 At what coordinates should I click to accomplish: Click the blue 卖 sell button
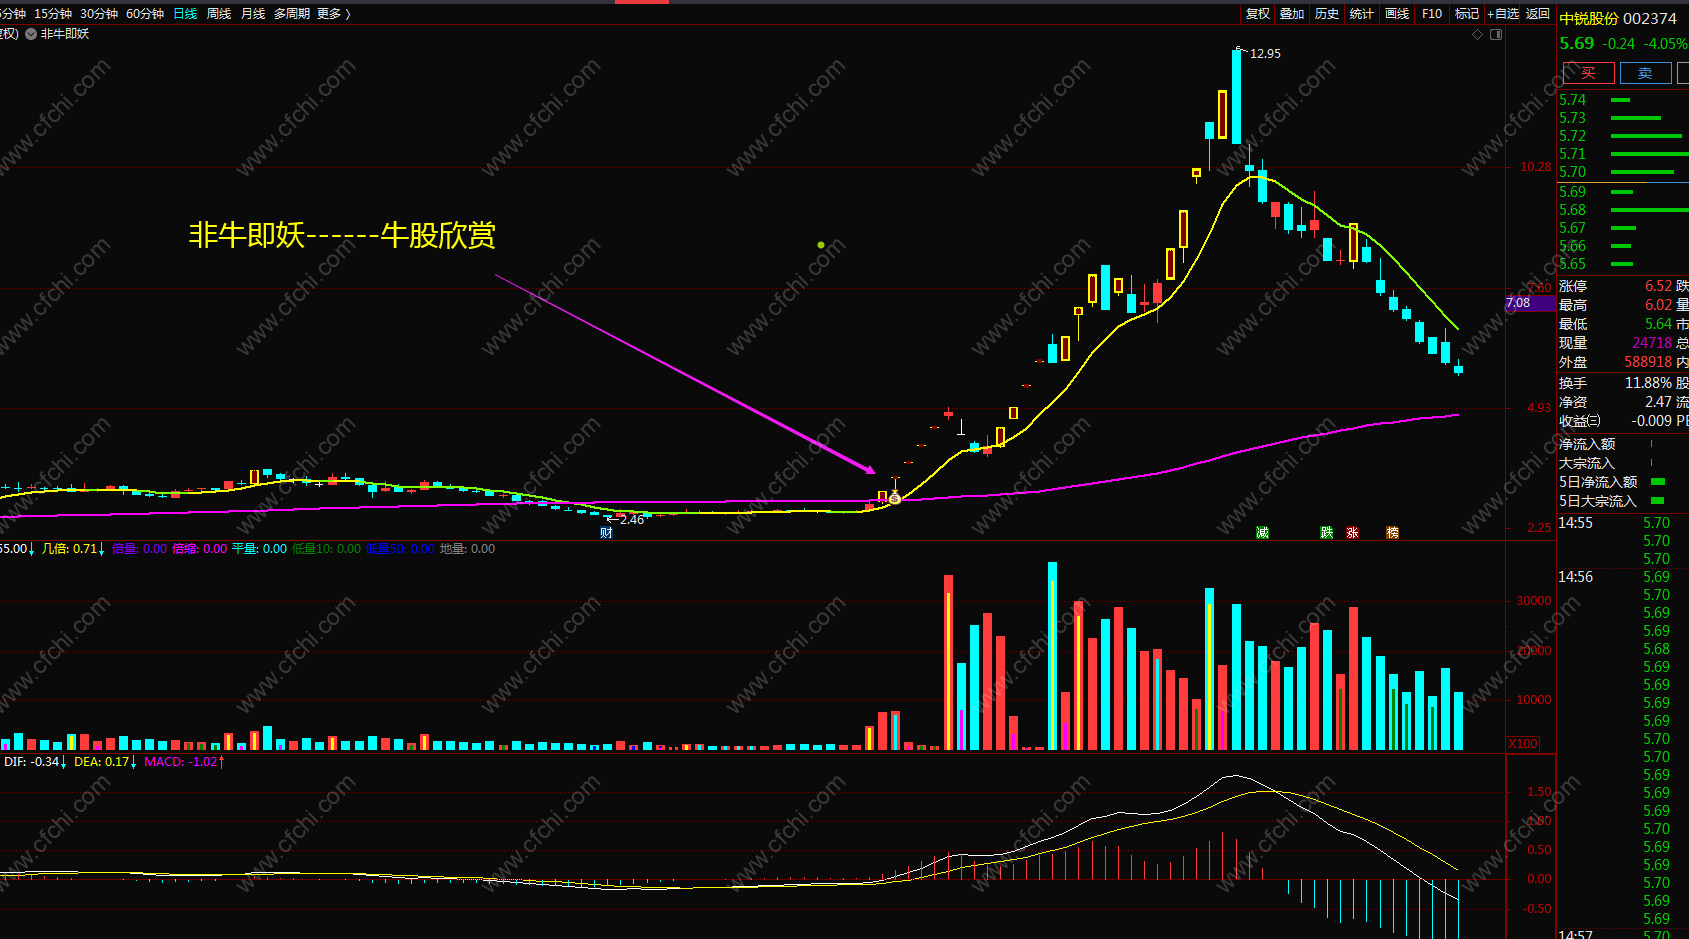click(x=1645, y=73)
